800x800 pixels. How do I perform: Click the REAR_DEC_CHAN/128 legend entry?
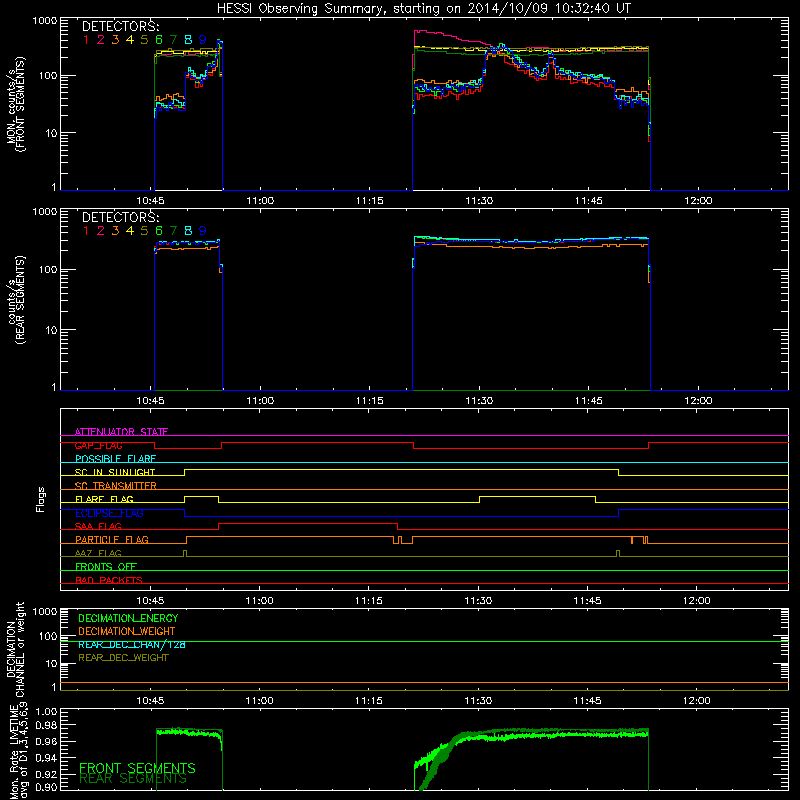pos(132,645)
